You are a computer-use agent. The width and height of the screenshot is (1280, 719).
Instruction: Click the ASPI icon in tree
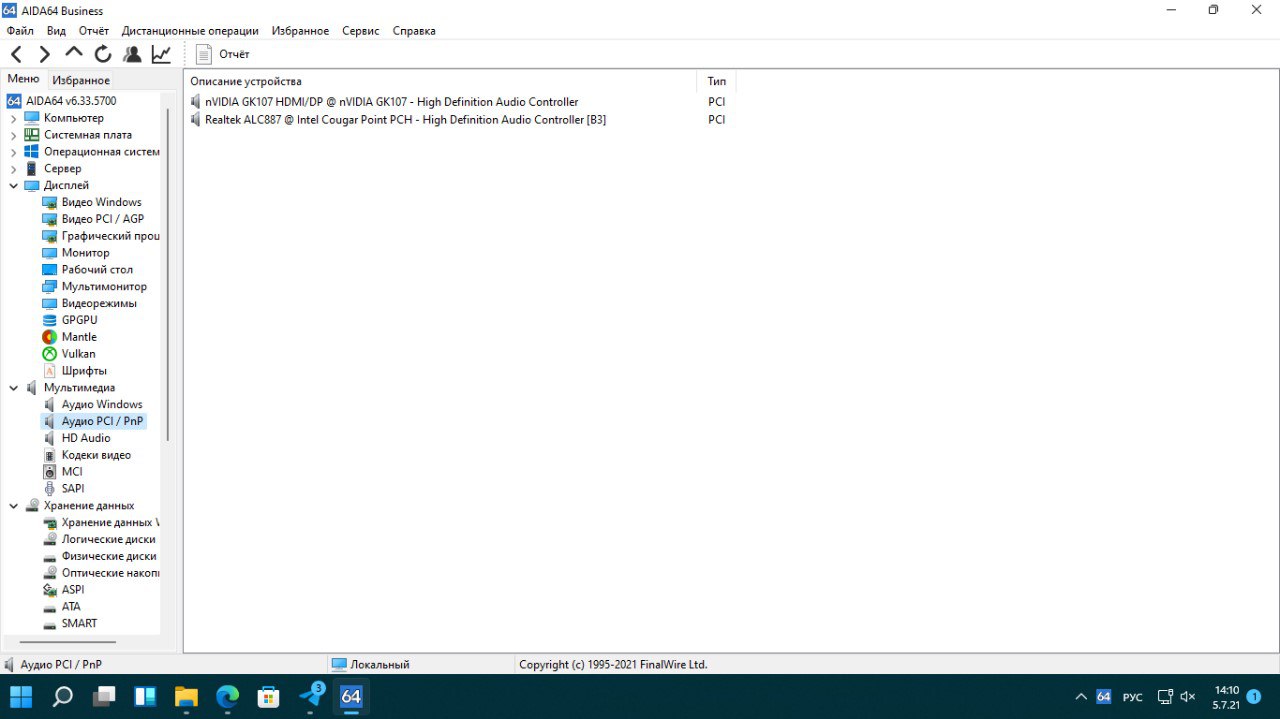[x=50, y=590]
